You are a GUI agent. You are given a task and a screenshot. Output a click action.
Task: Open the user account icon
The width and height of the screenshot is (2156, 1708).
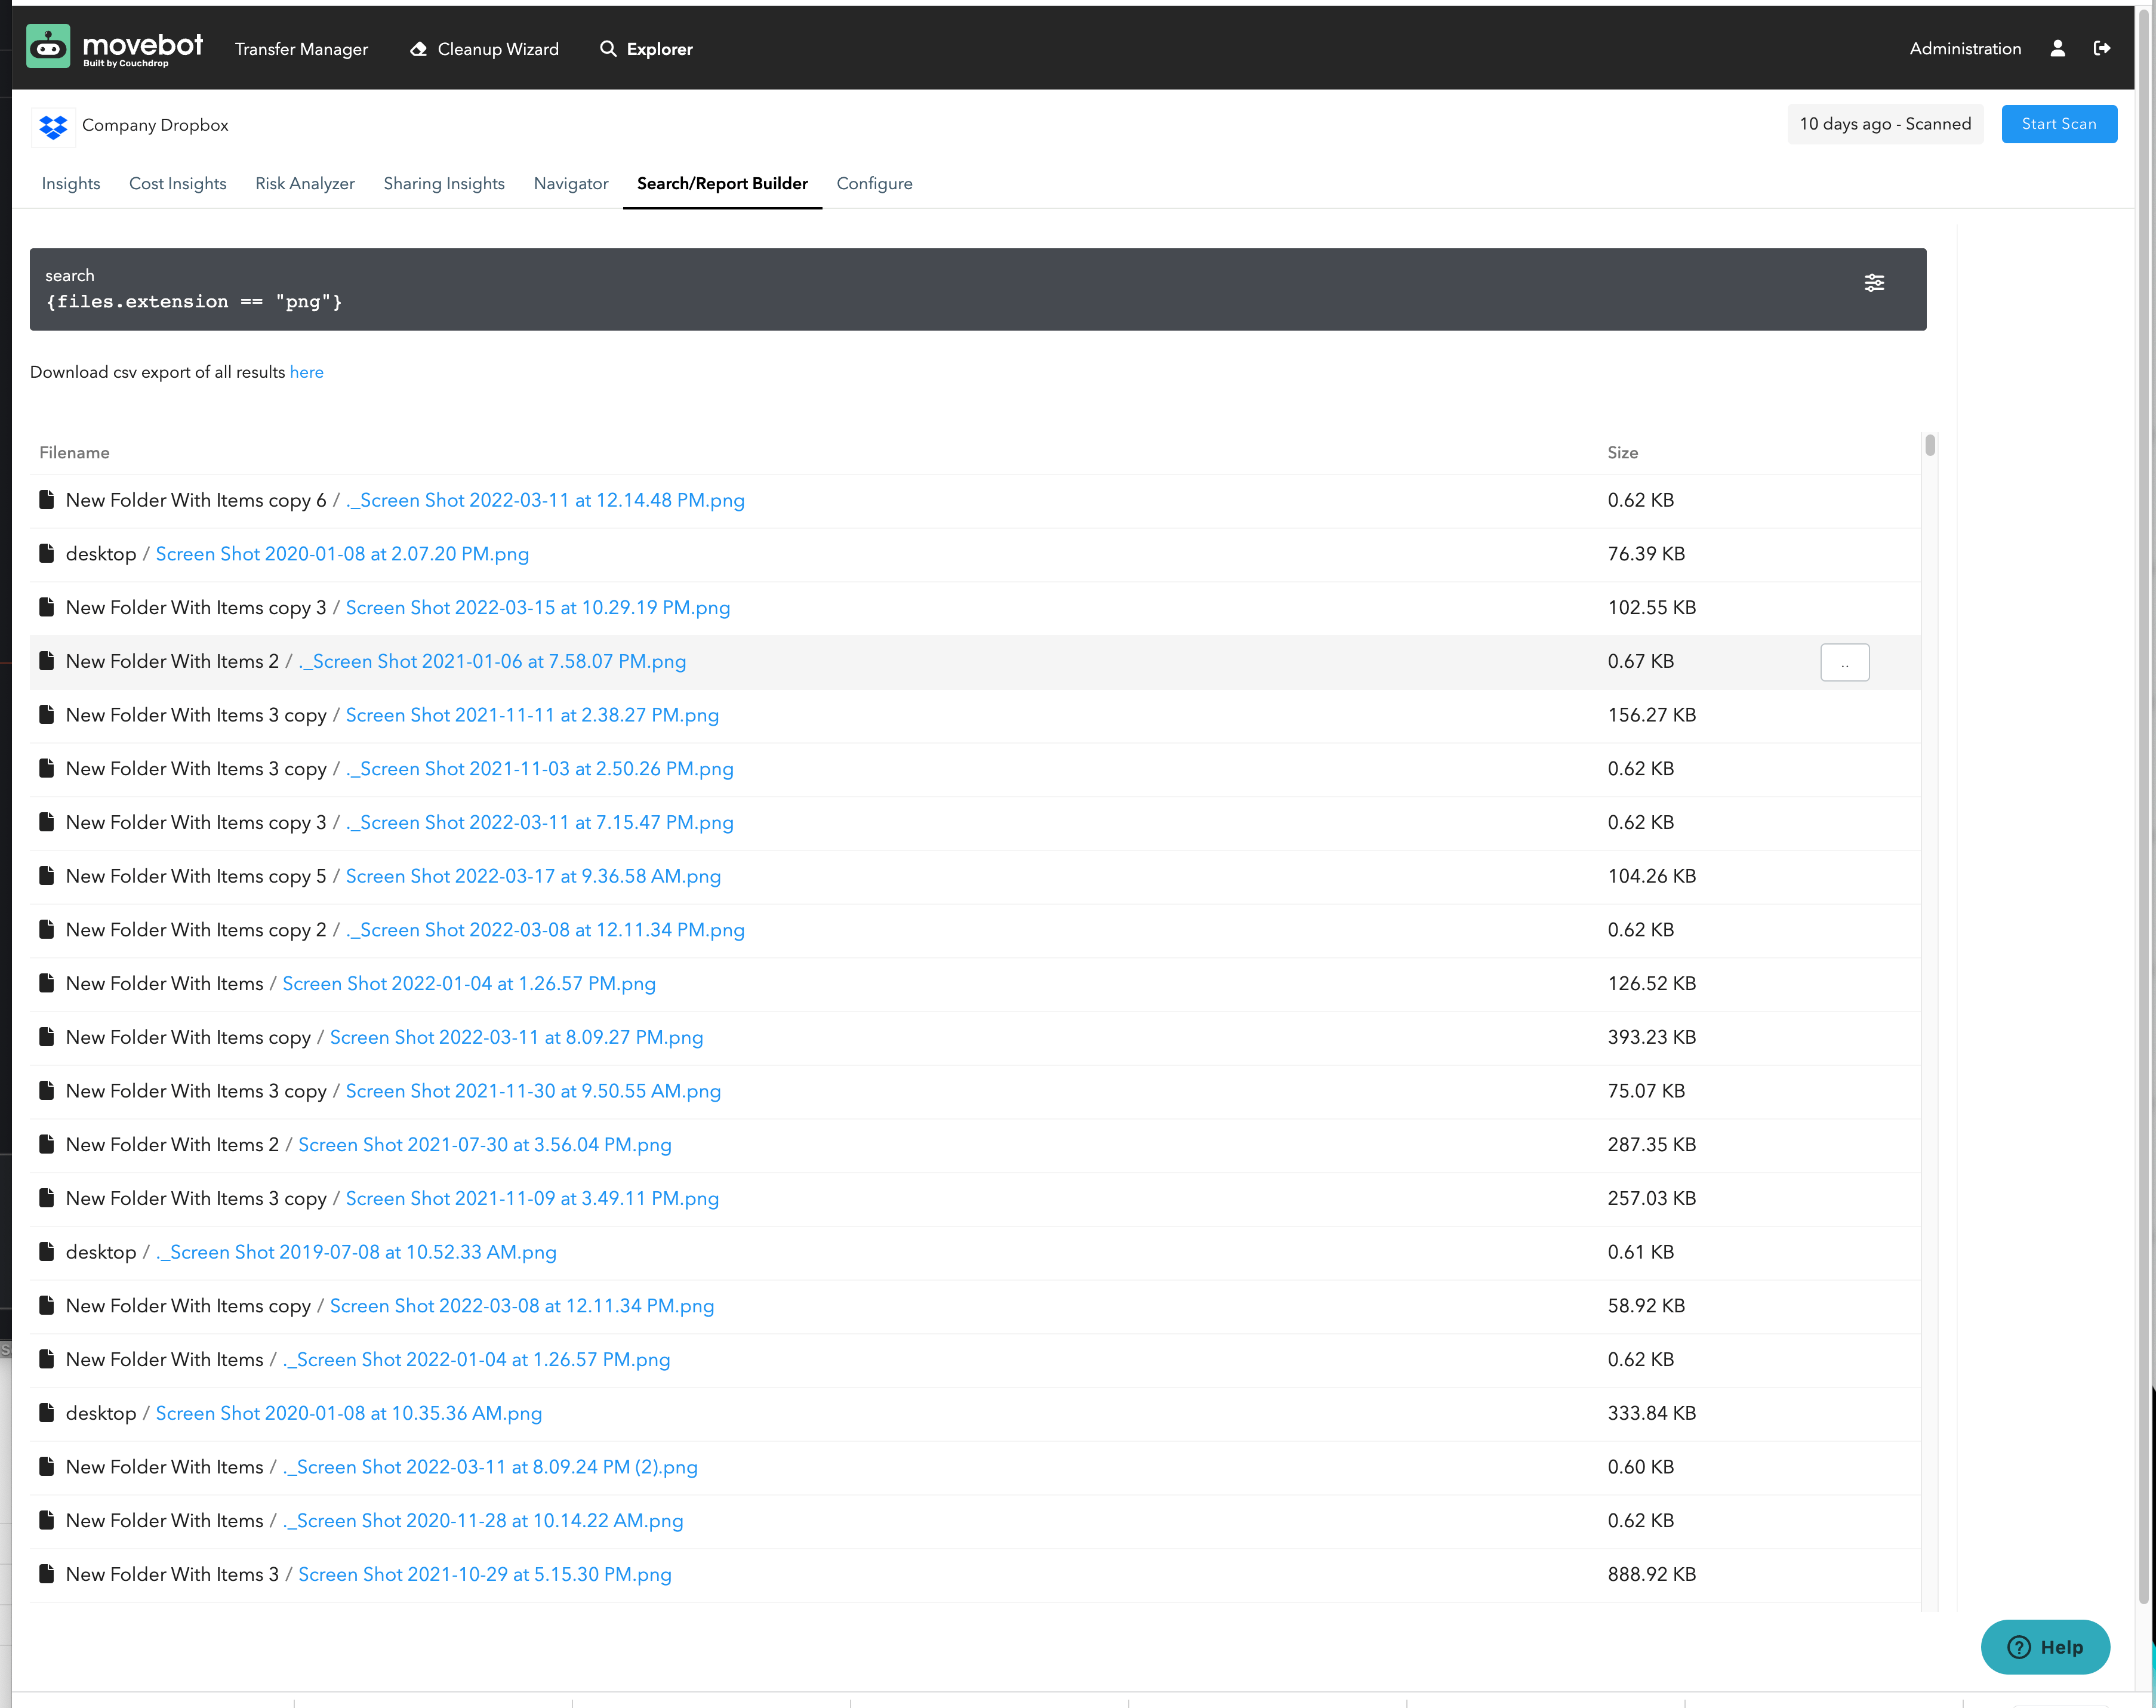click(x=2057, y=48)
